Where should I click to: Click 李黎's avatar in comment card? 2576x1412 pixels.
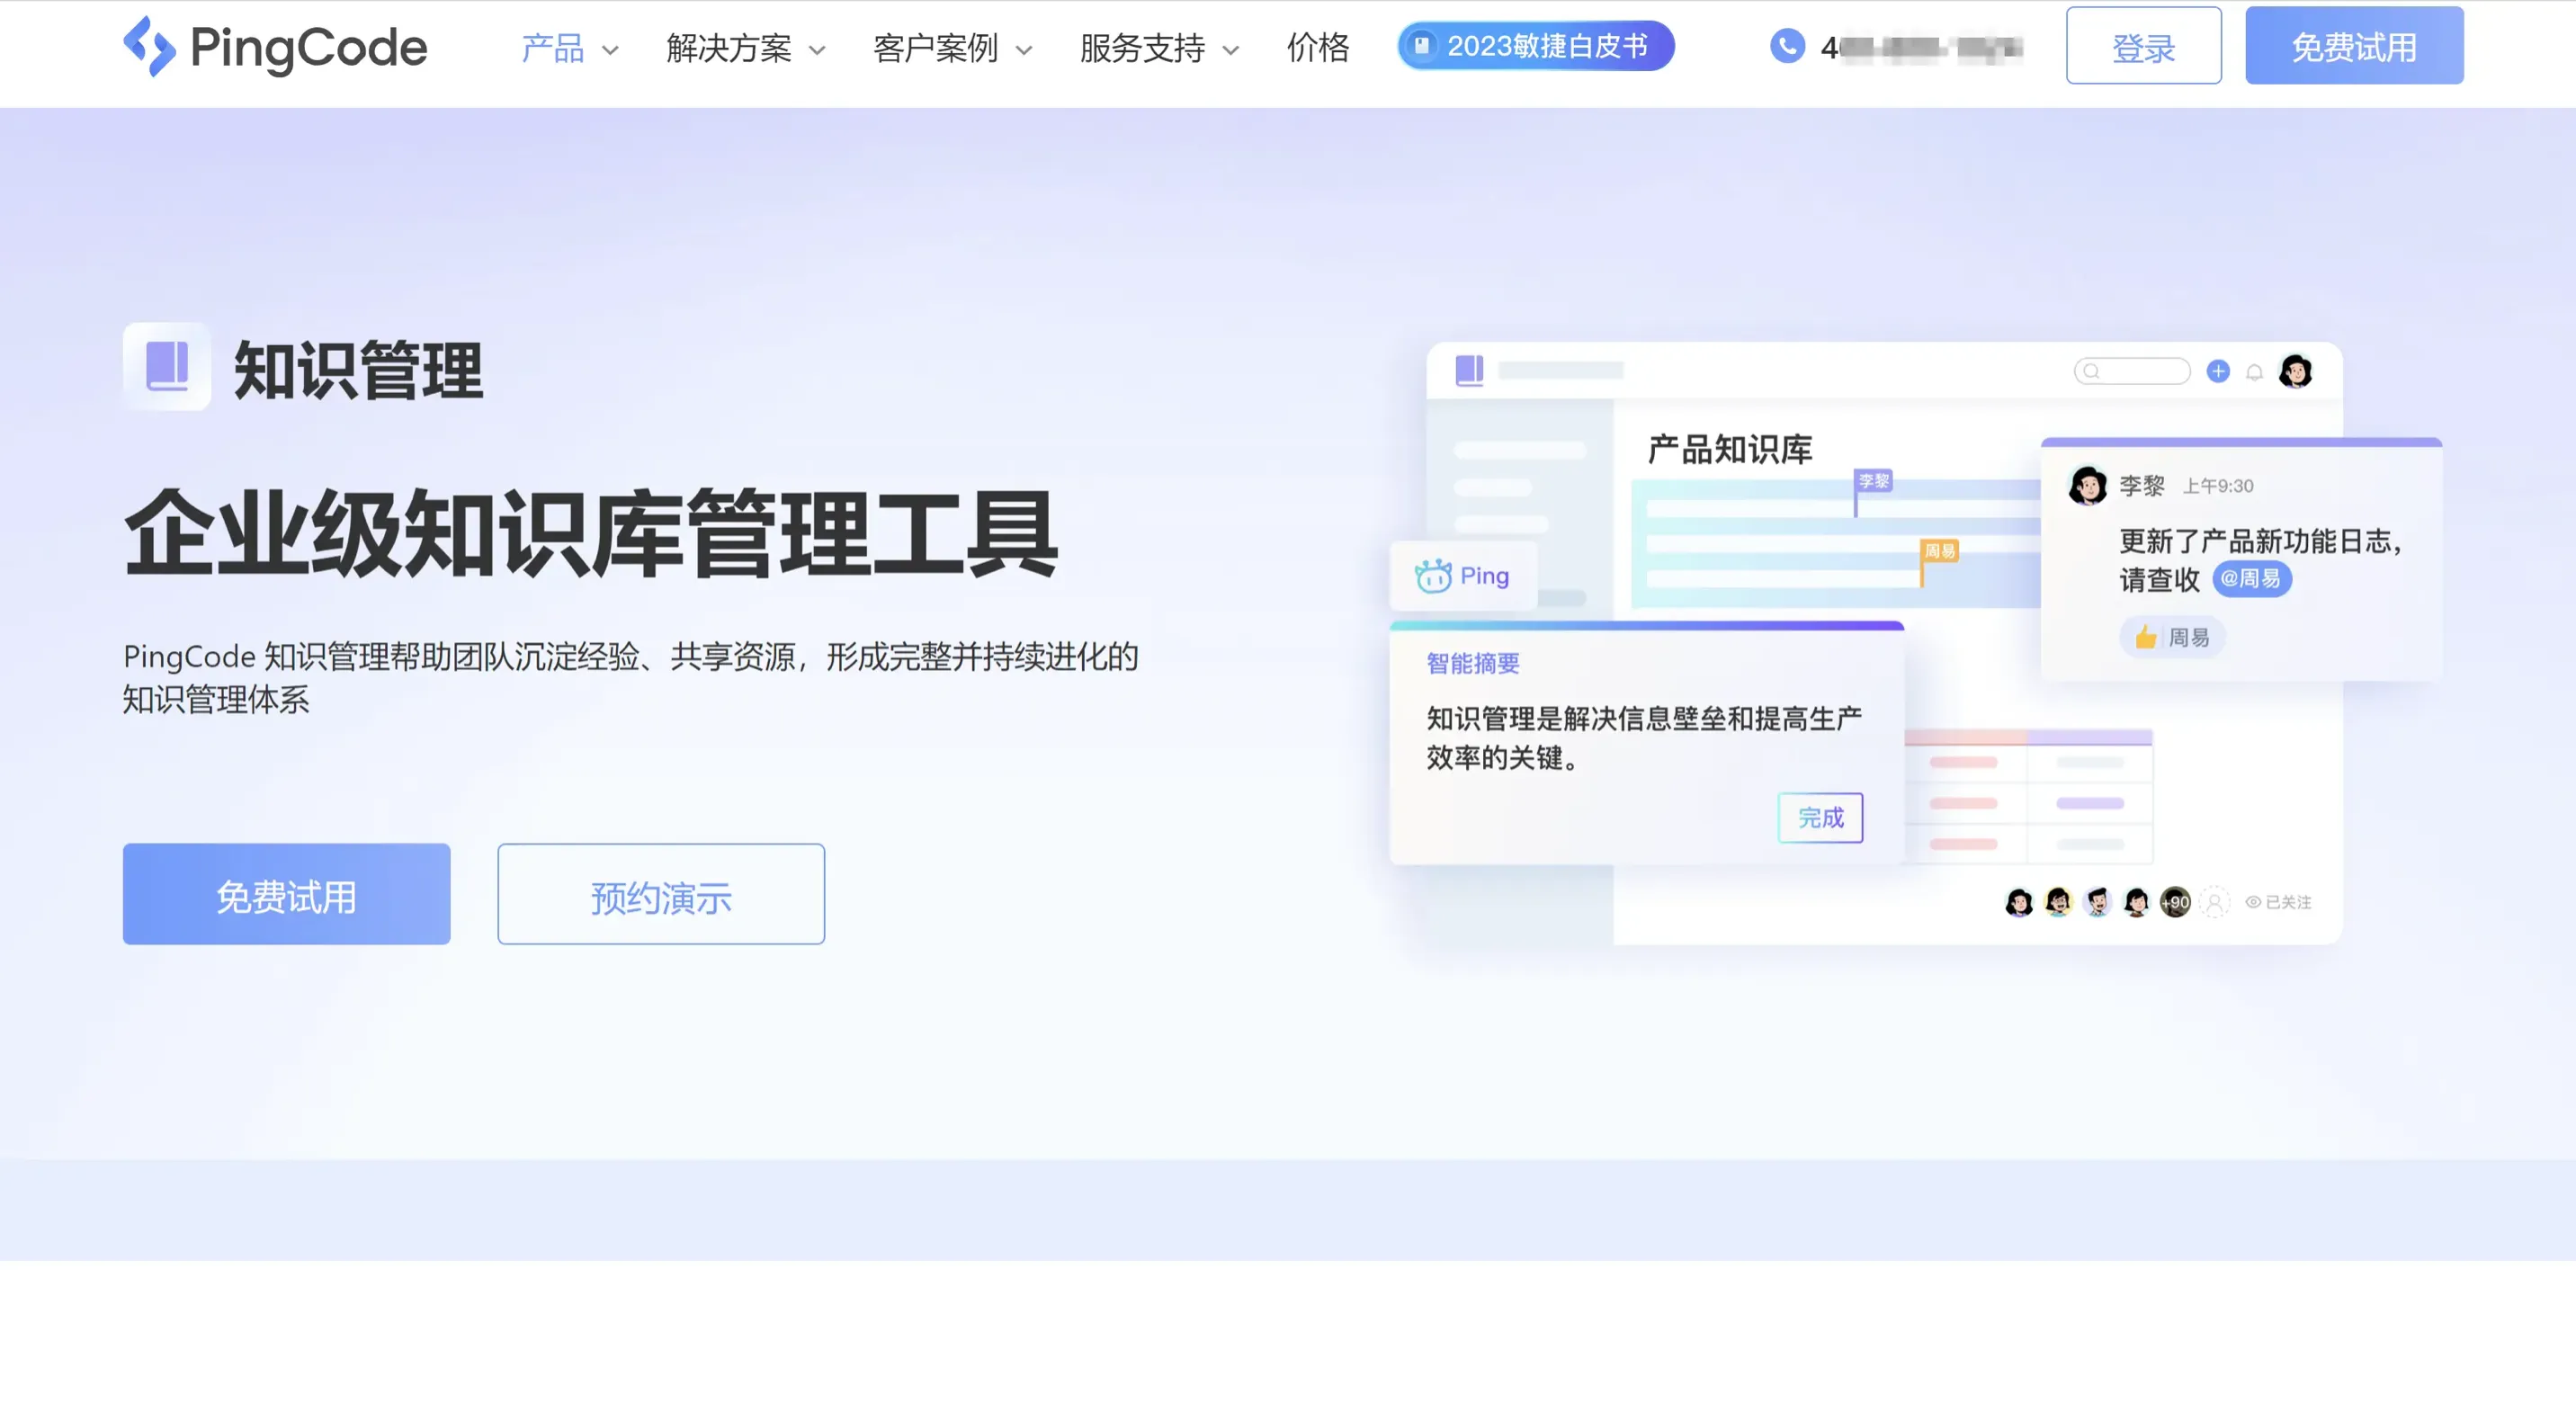[x=2088, y=486]
